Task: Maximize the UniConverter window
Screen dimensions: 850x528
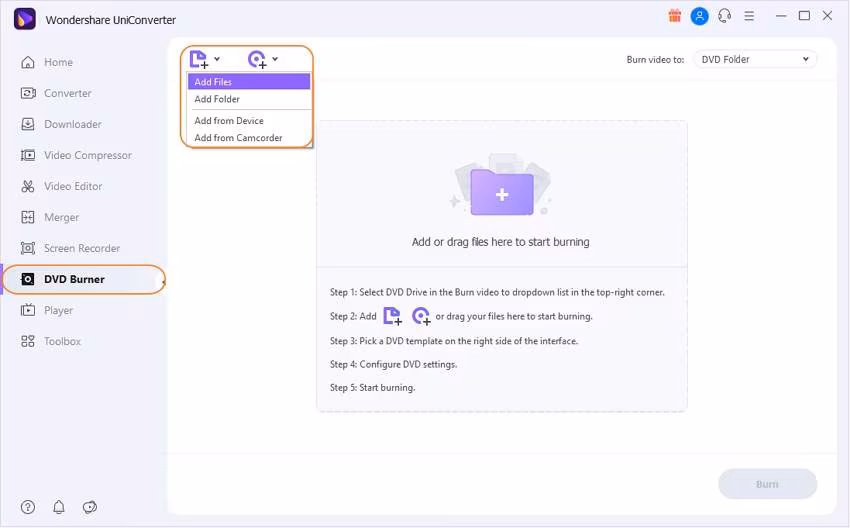Action: (x=804, y=16)
